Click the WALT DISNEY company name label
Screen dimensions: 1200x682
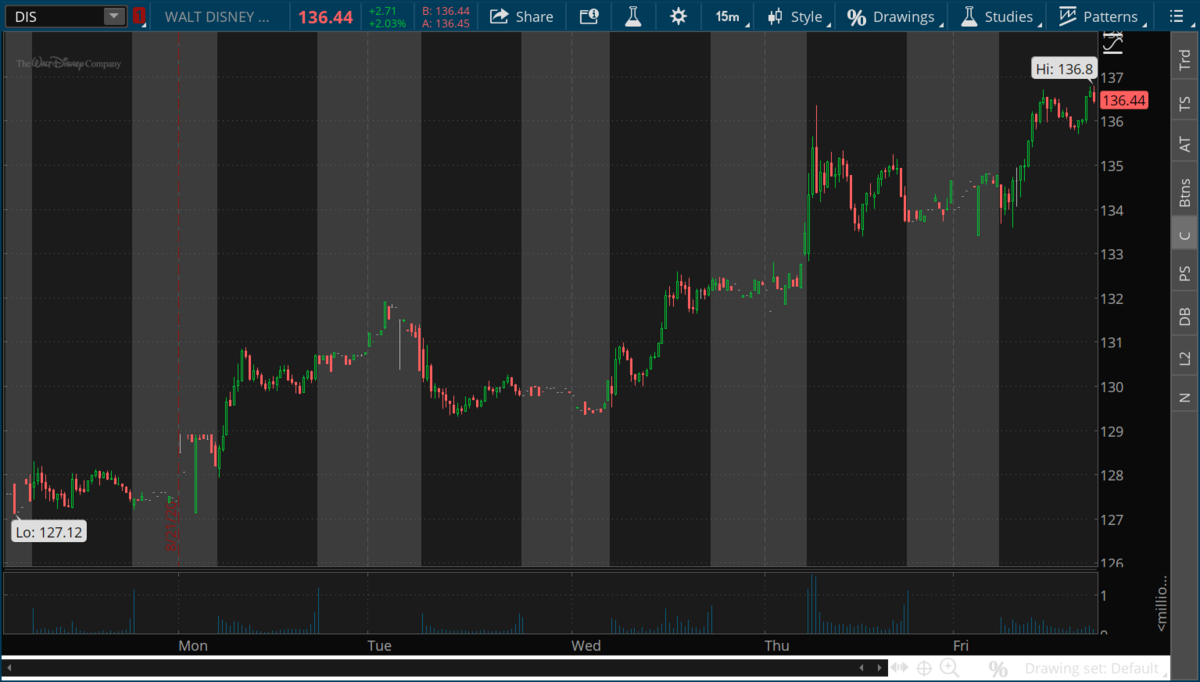coord(217,17)
